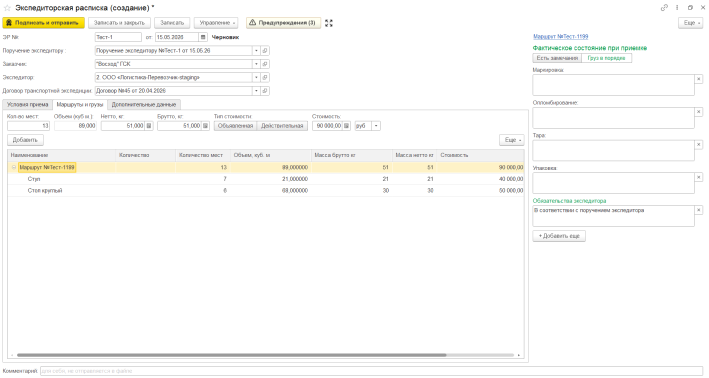709x378 pixels.
Task: Click the ЭР № field with Тест-1
Action: 118,37
